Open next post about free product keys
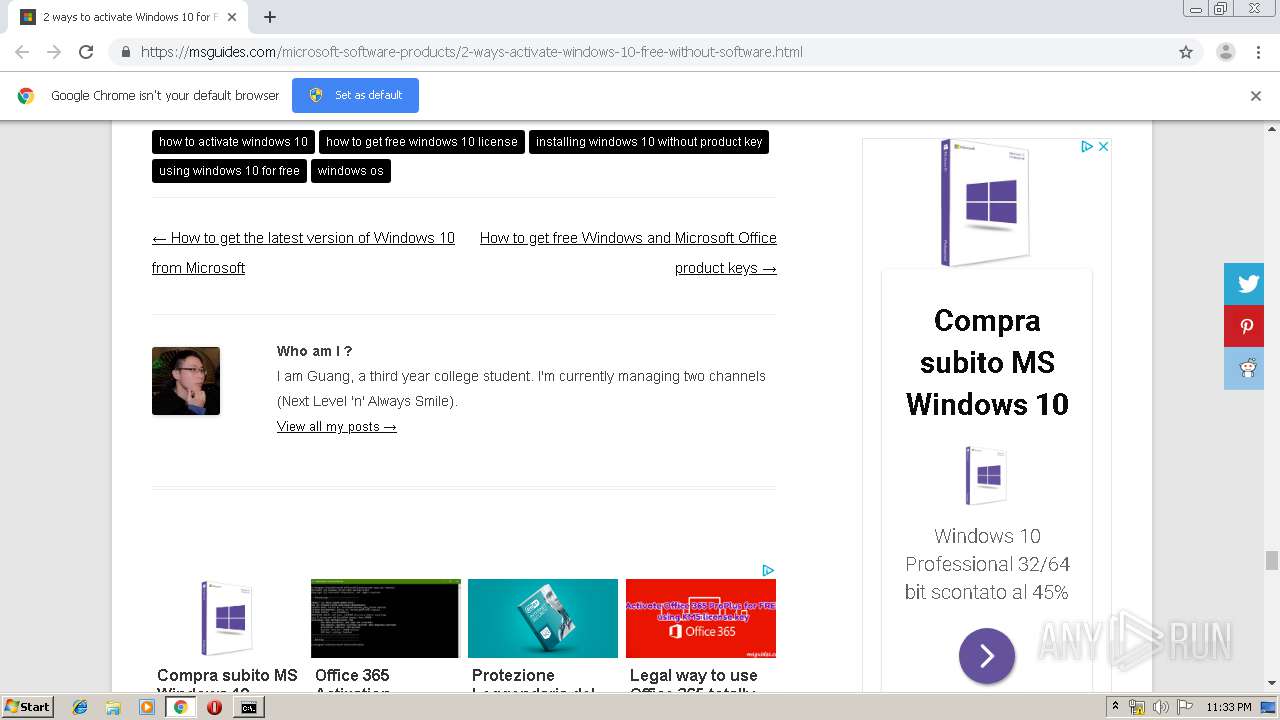The height and width of the screenshot is (720, 1280). [x=628, y=253]
